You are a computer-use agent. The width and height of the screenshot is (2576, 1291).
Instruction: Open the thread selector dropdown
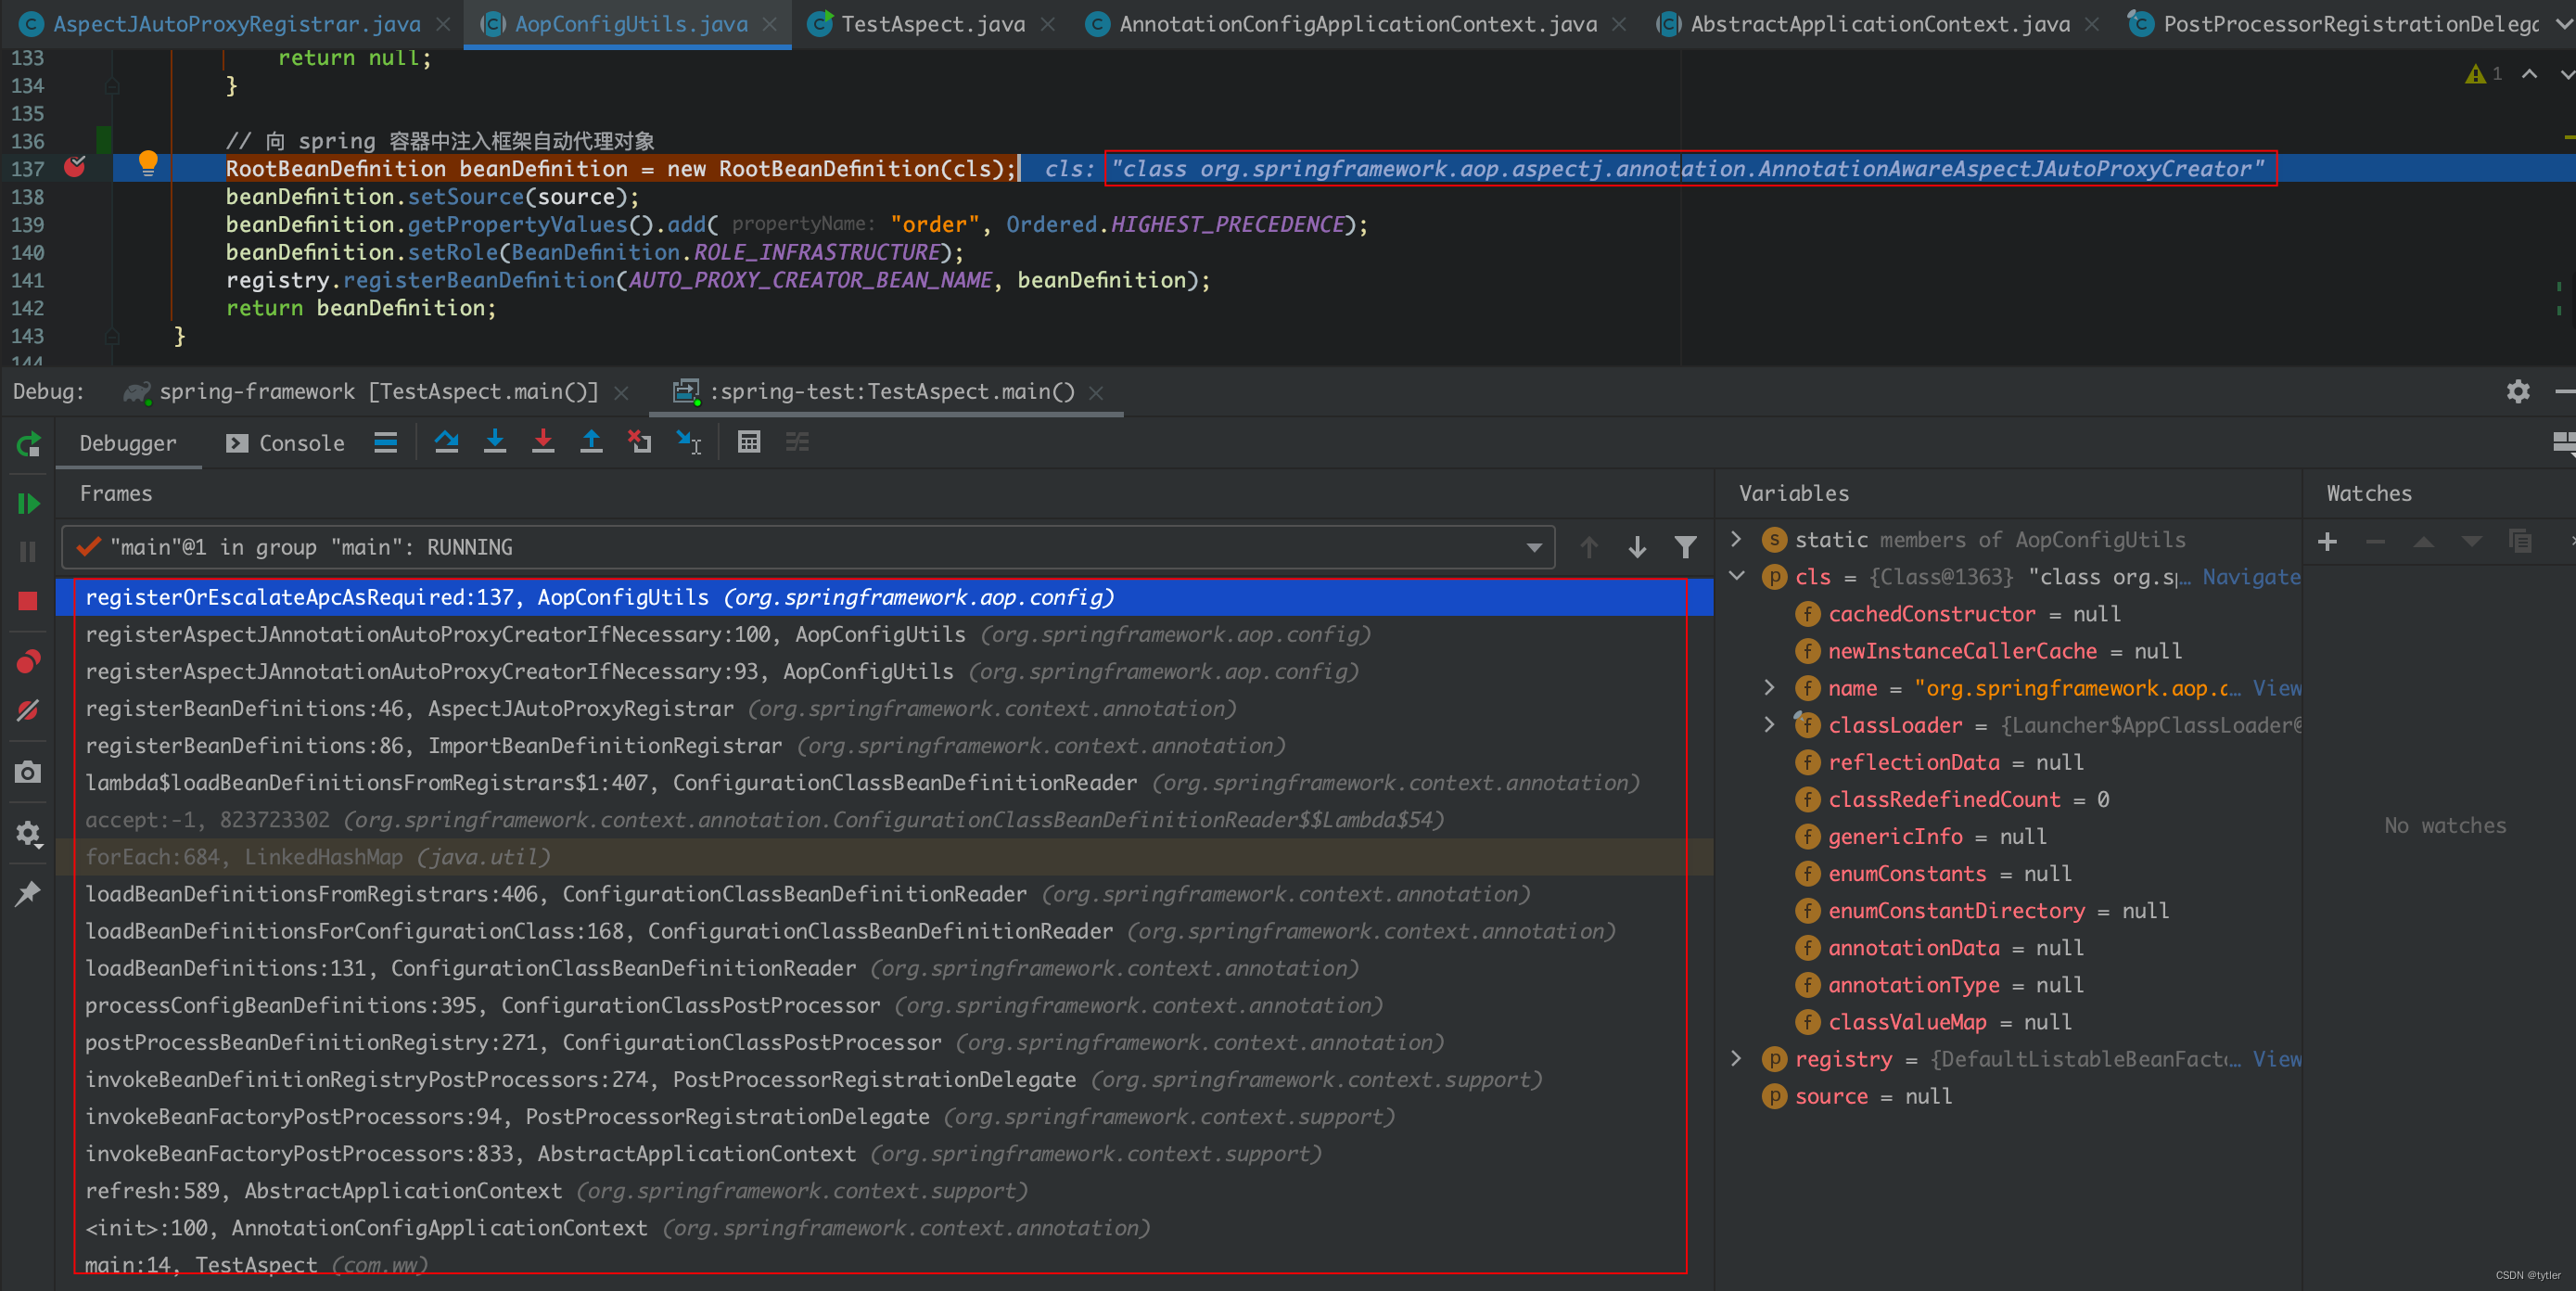pos(1533,547)
